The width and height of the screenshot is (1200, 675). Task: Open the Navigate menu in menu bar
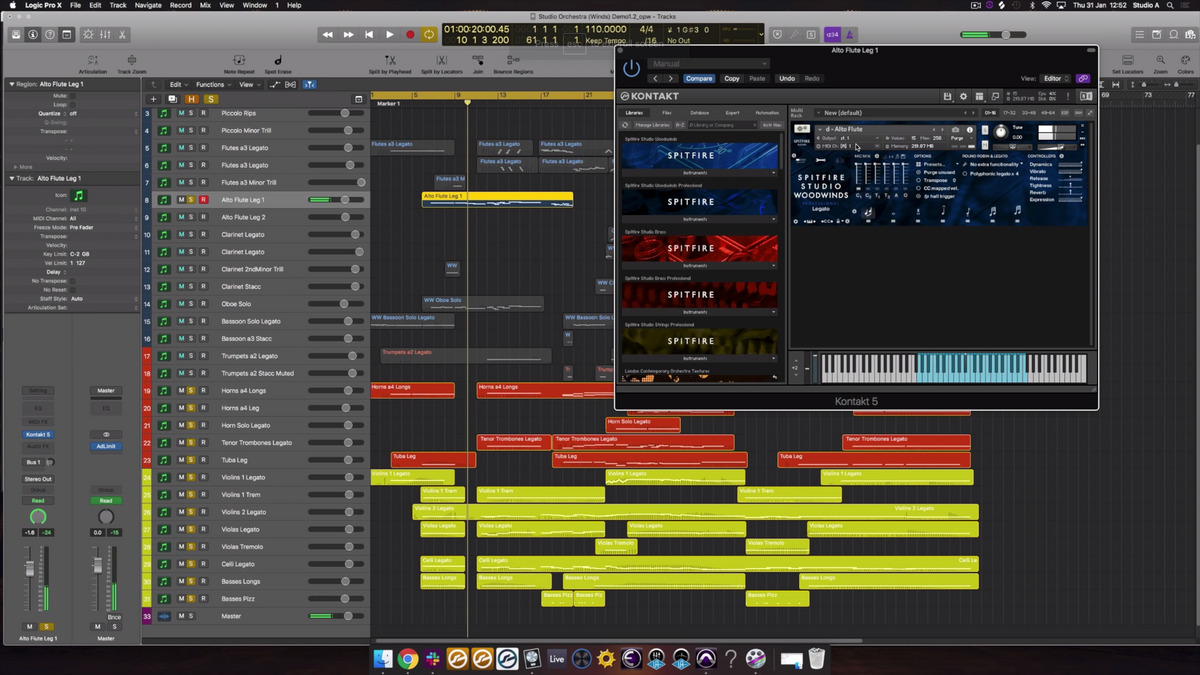148,5
